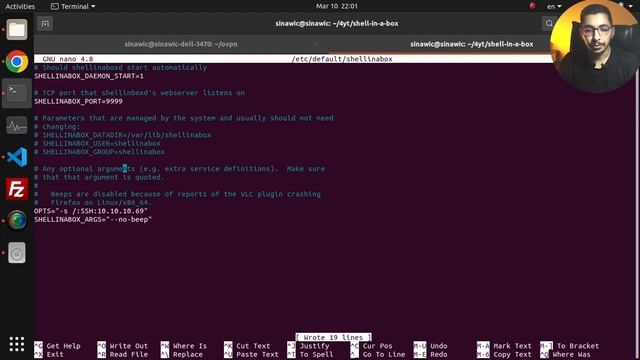The width and height of the screenshot is (640, 360).
Task: Click the red recording indicator in top bar
Action: click(x=532, y=6)
